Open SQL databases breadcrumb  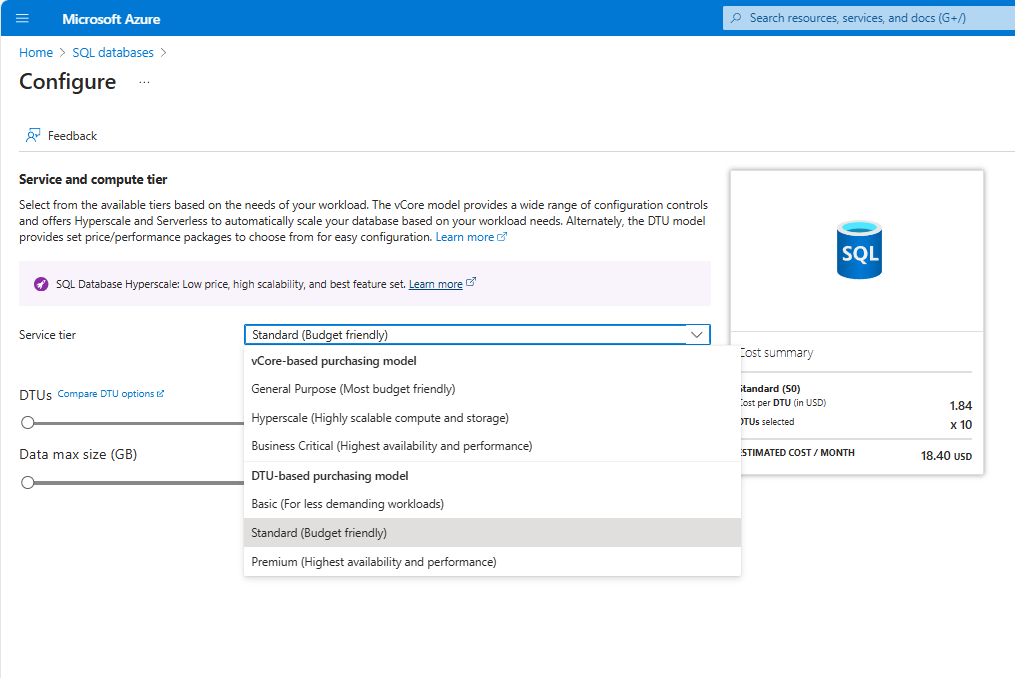click(113, 52)
